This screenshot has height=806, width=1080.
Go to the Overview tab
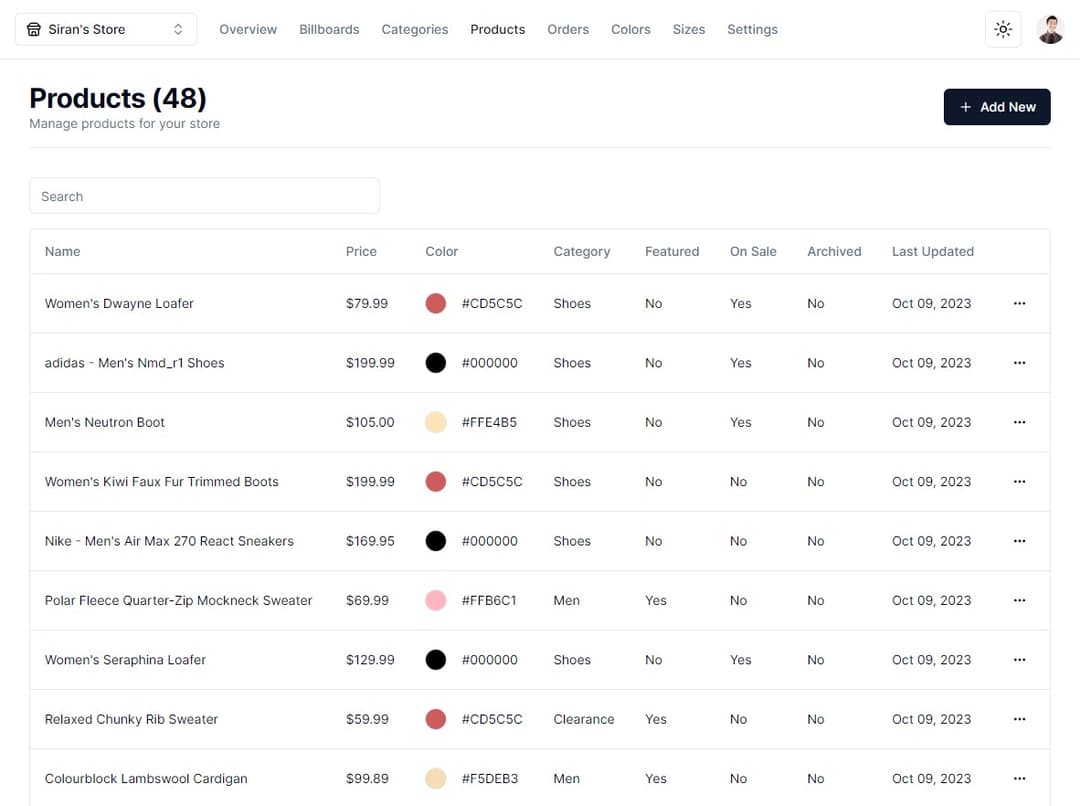point(248,30)
